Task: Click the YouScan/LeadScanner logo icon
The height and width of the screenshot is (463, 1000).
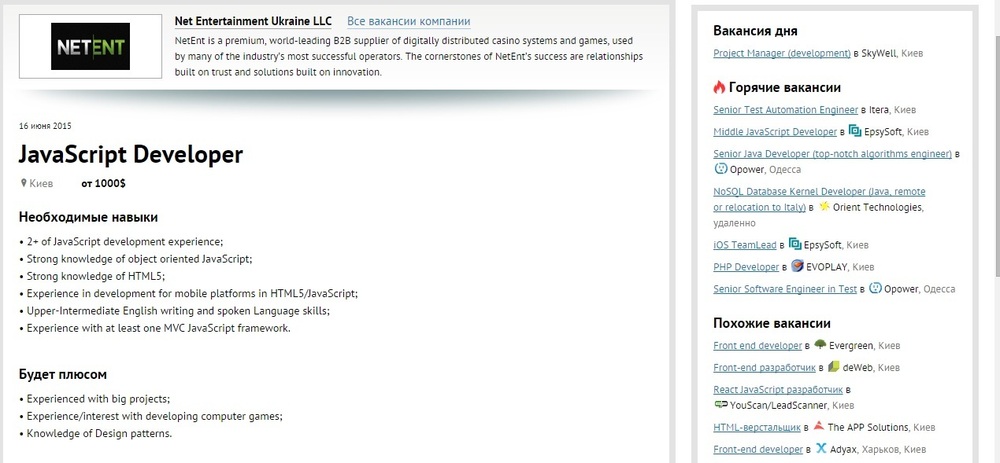Action: [x=720, y=406]
